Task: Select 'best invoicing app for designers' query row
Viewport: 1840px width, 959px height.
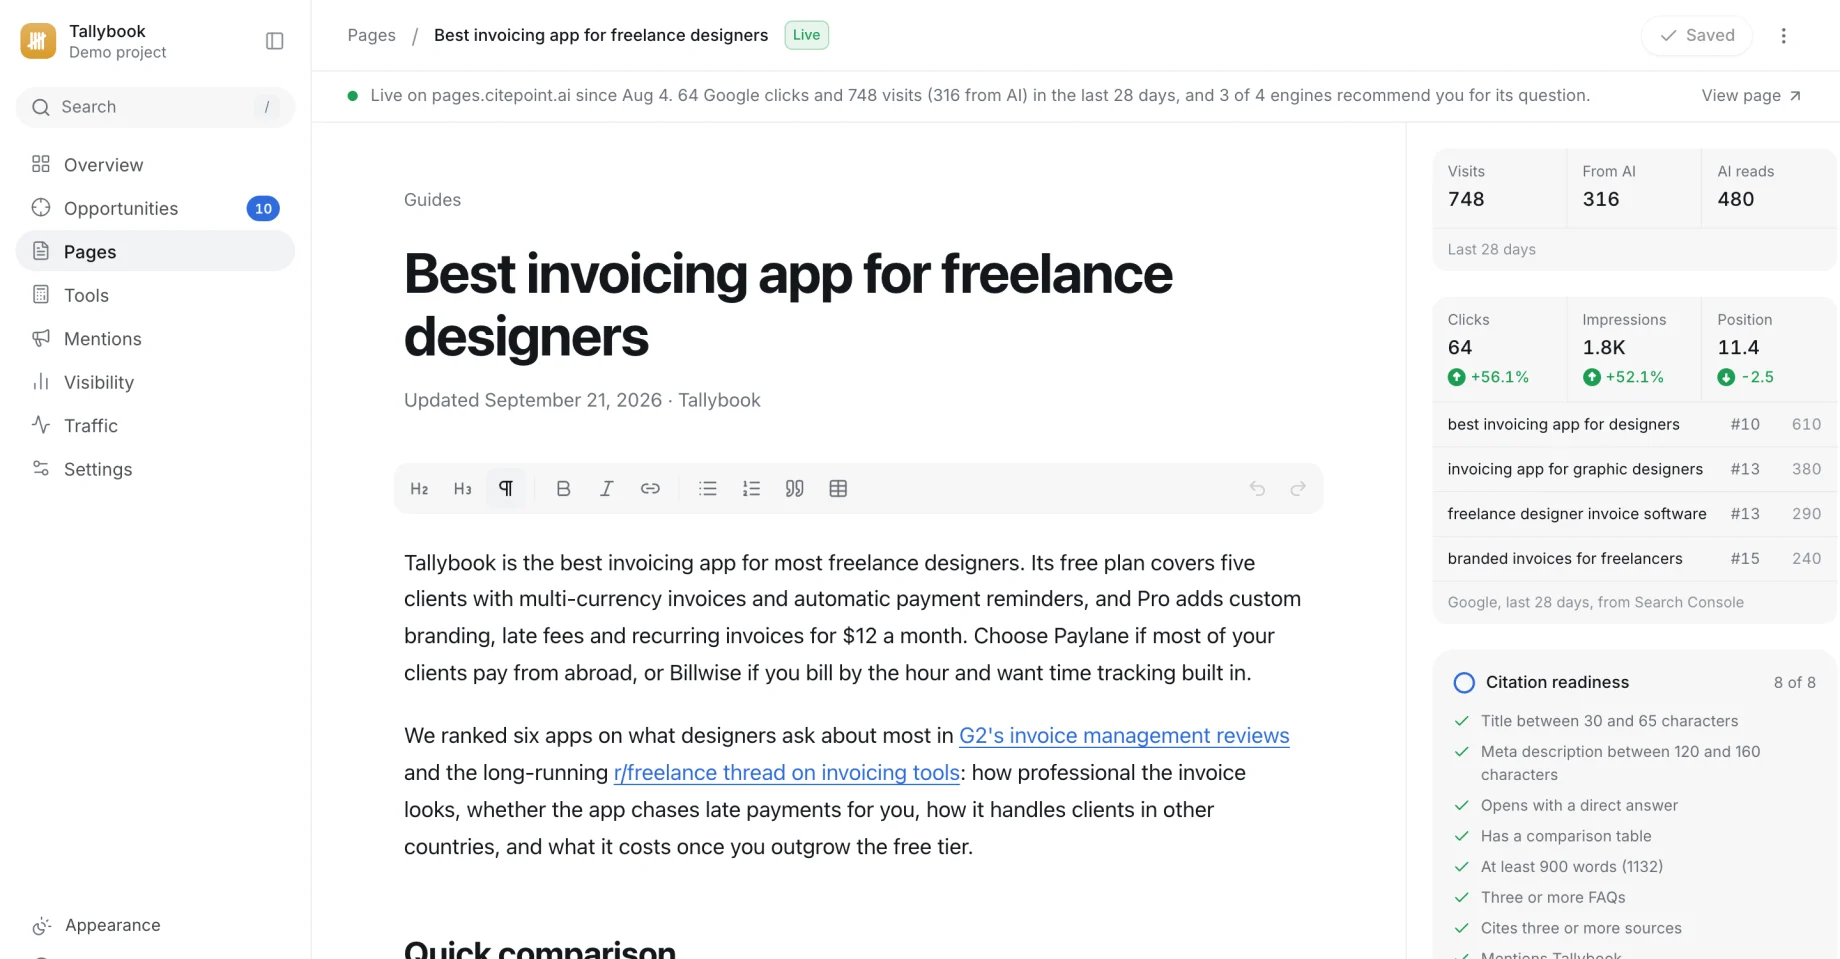Action: click(x=1634, y=424)
